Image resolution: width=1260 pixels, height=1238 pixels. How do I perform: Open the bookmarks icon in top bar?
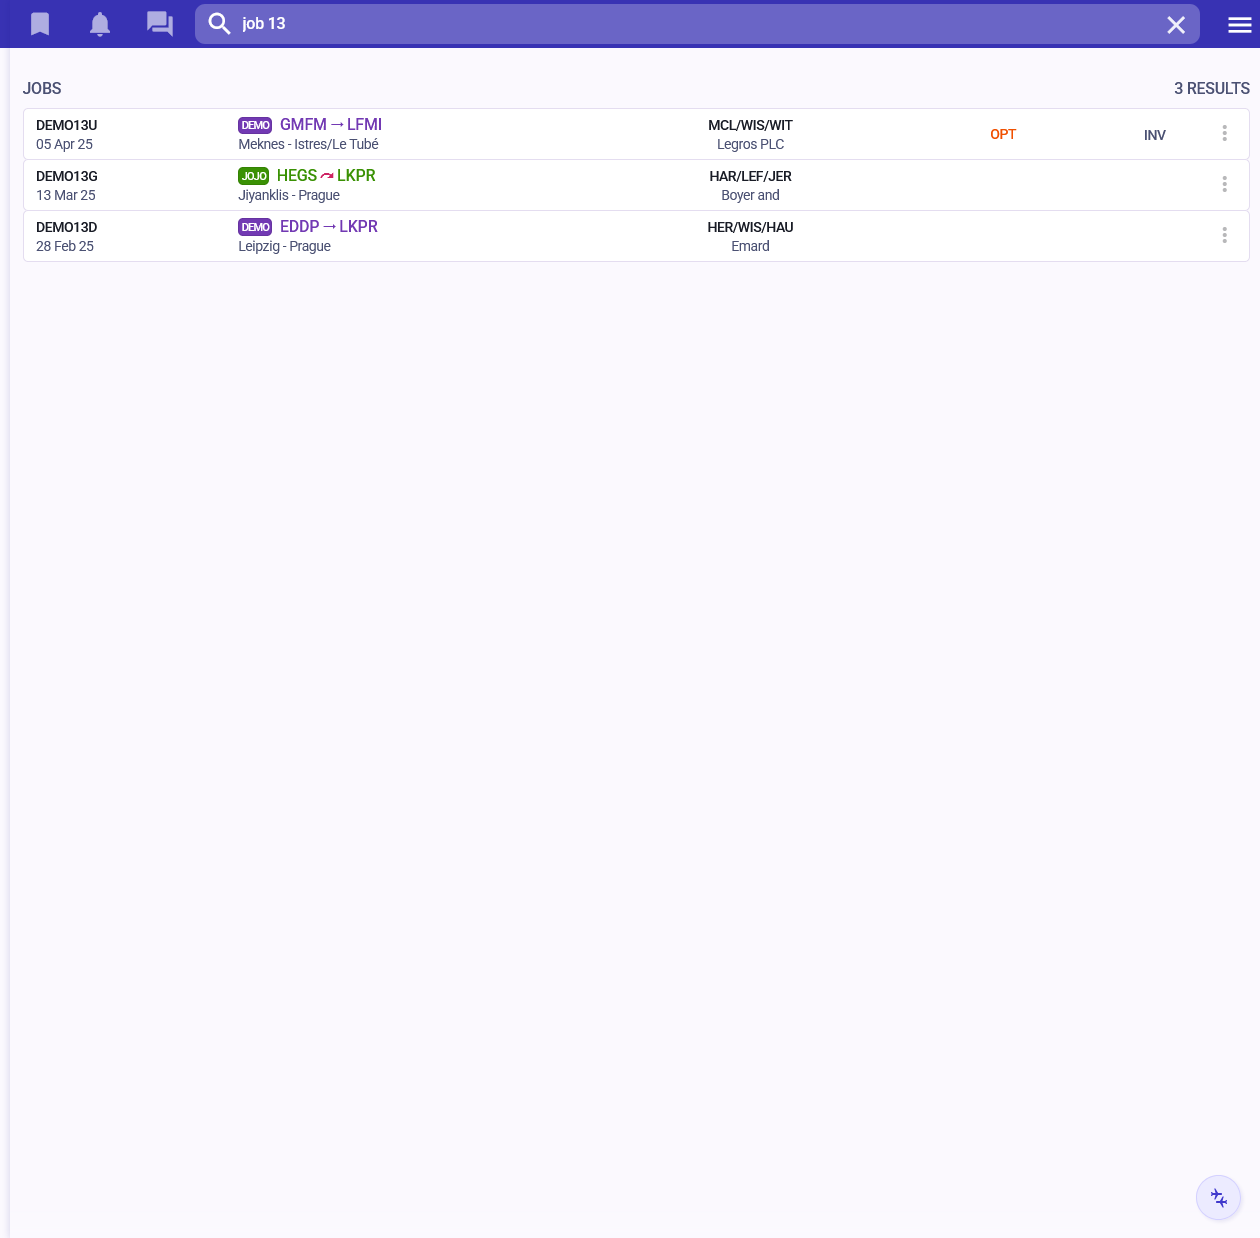[40, 24]
